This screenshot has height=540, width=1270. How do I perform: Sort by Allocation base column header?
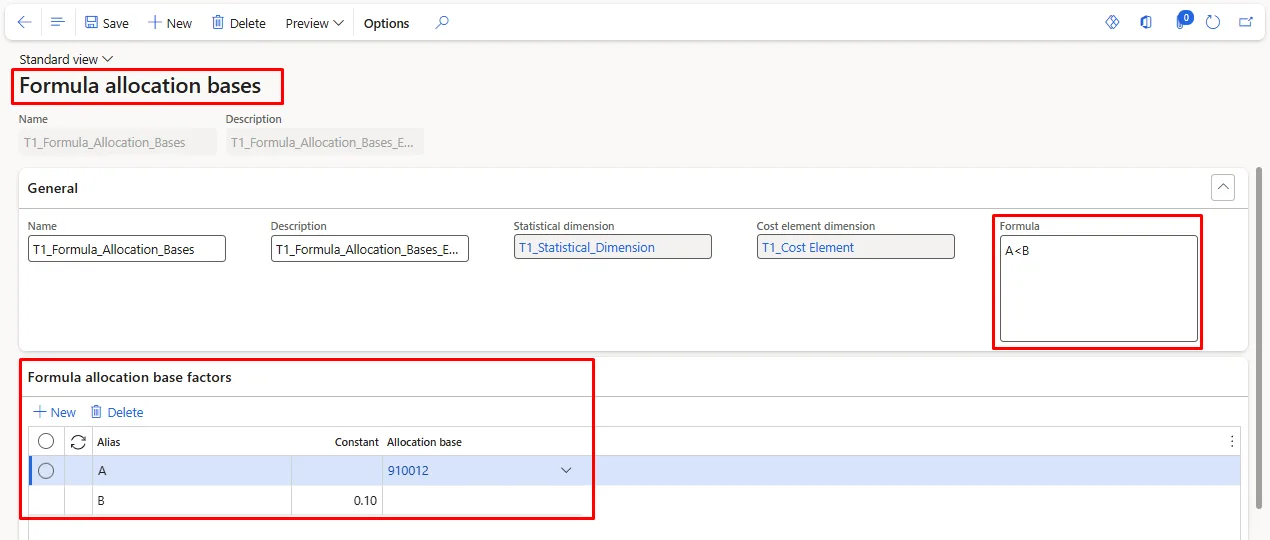coord(424,442)
